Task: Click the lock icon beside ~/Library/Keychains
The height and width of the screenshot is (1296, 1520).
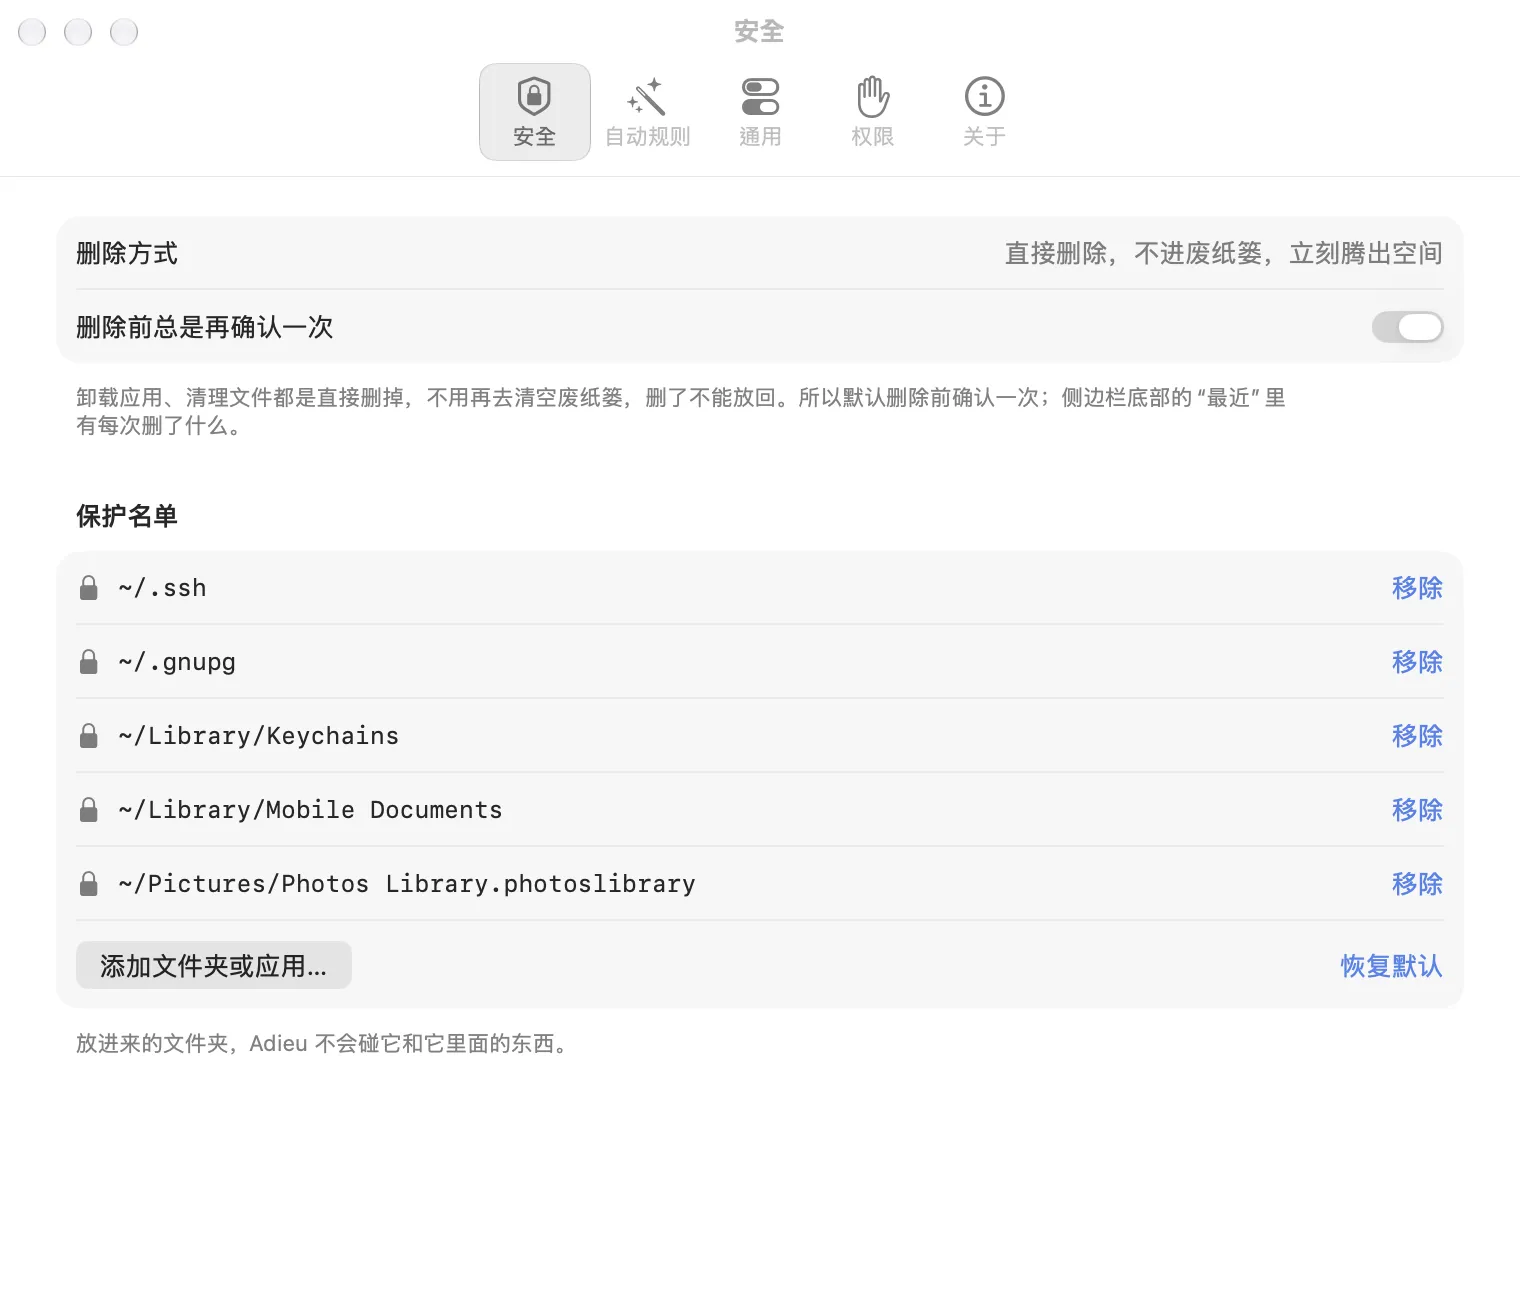Action: [89, 736]
